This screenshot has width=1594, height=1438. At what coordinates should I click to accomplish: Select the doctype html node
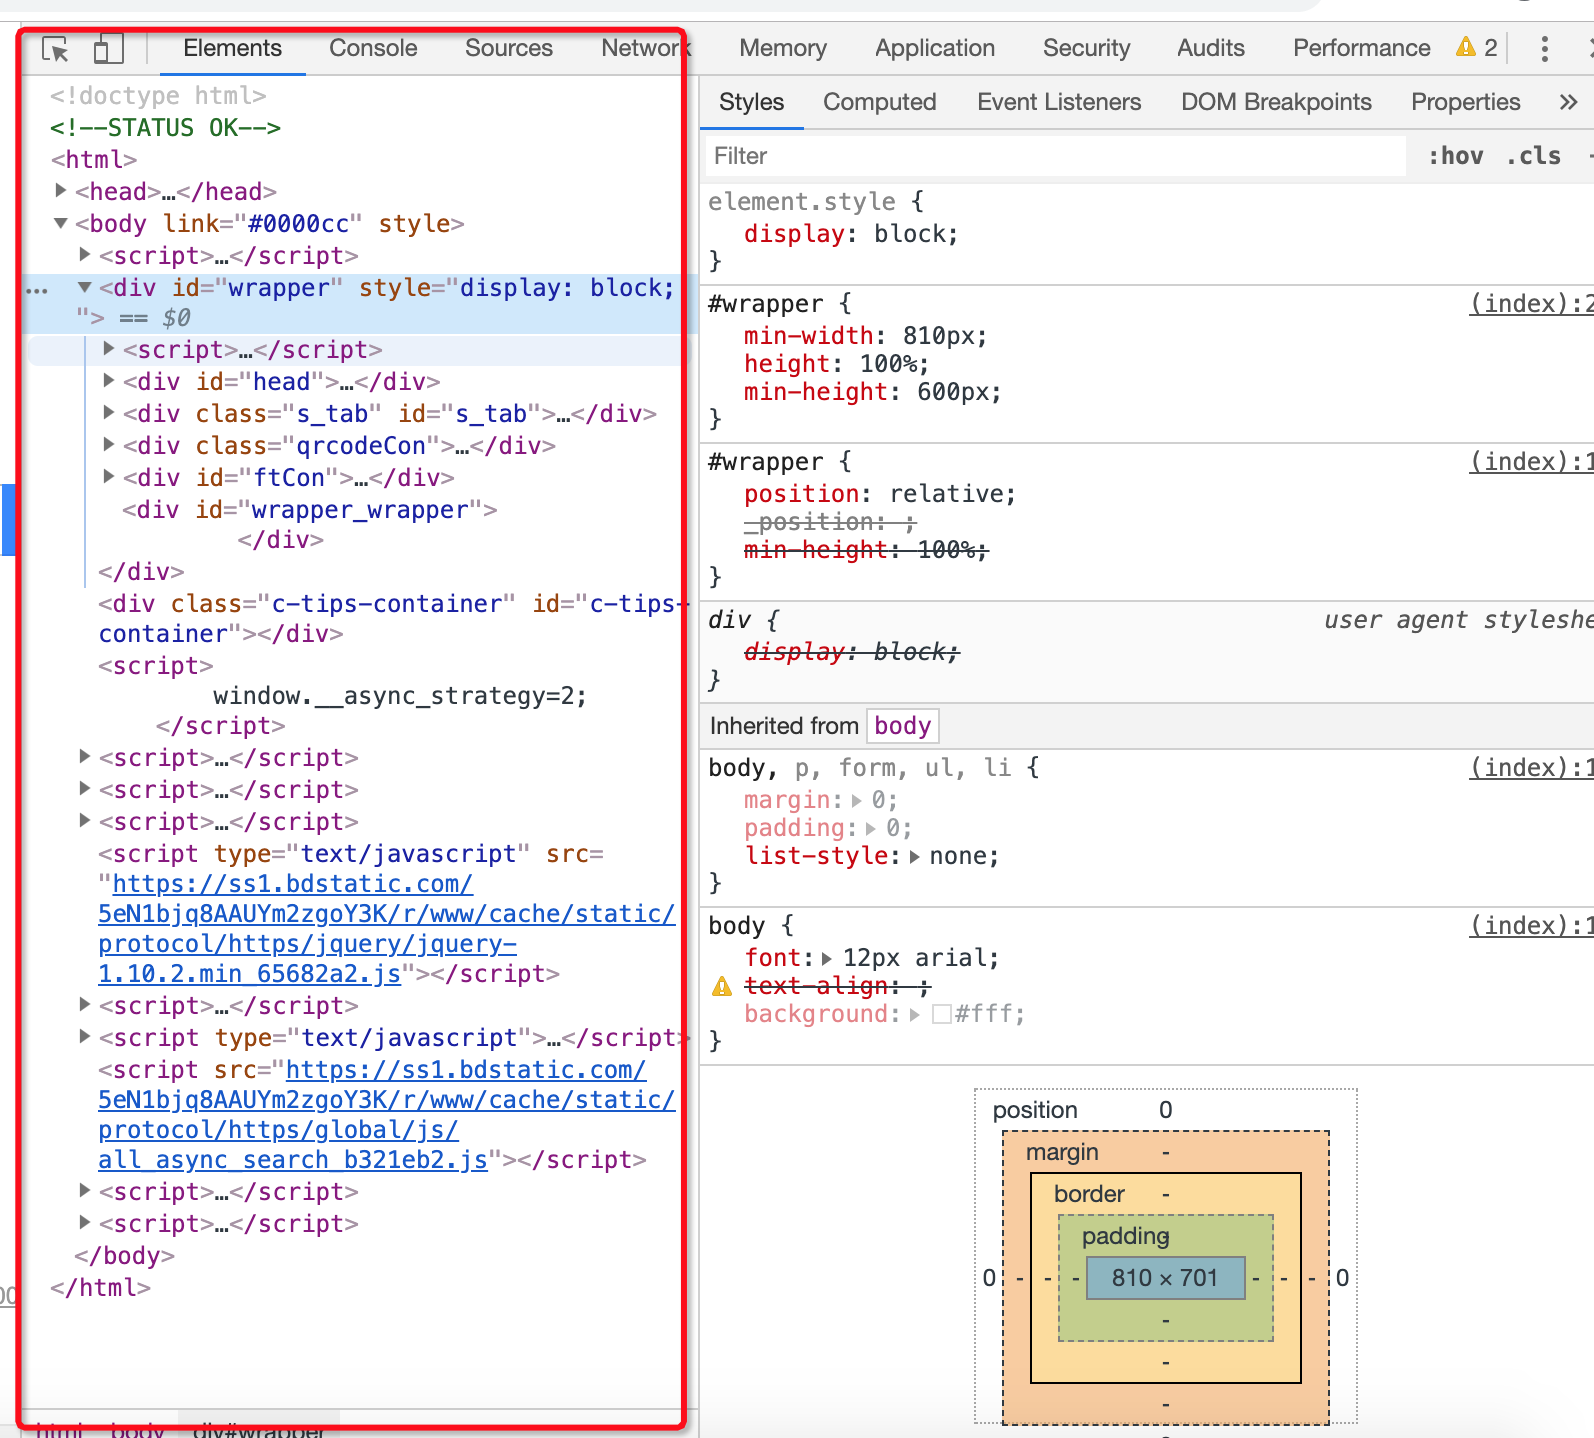[x=158, y=96]
